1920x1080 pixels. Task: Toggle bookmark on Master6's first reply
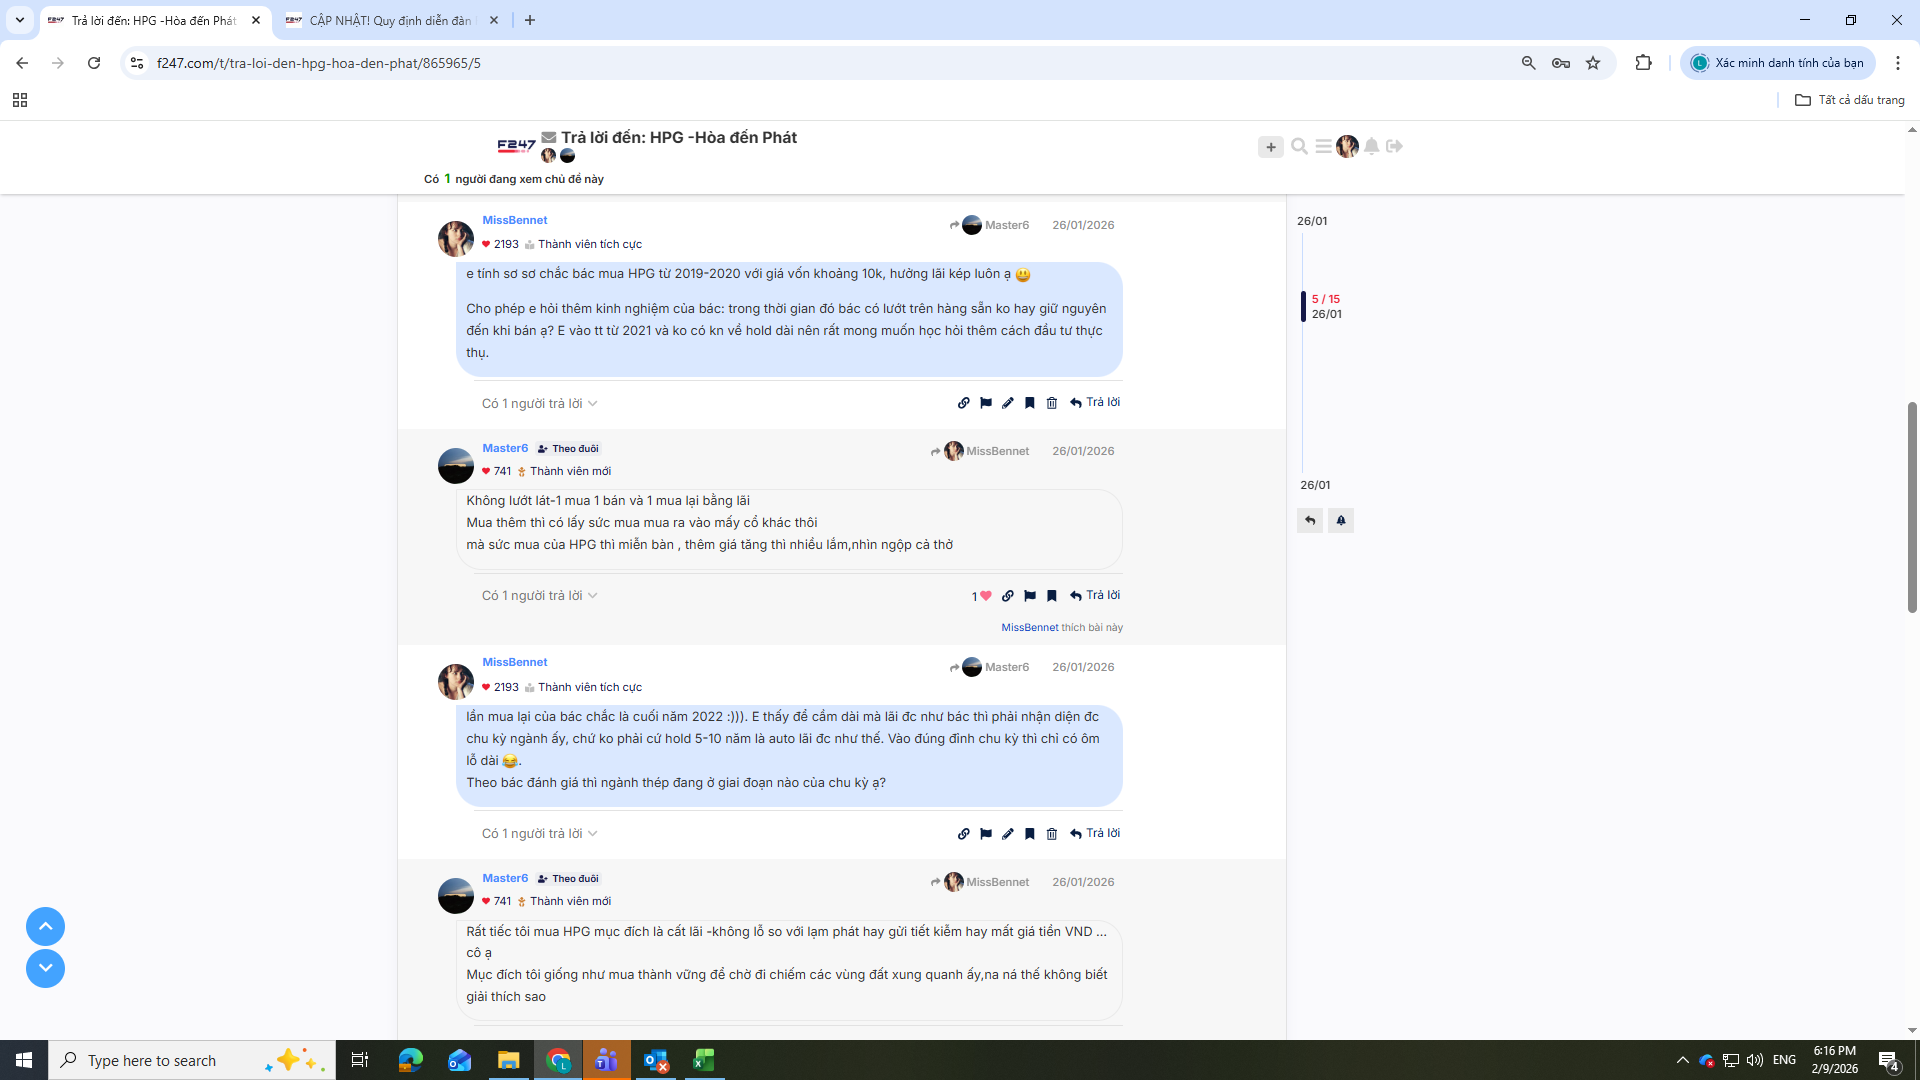tap(1052, 596)
